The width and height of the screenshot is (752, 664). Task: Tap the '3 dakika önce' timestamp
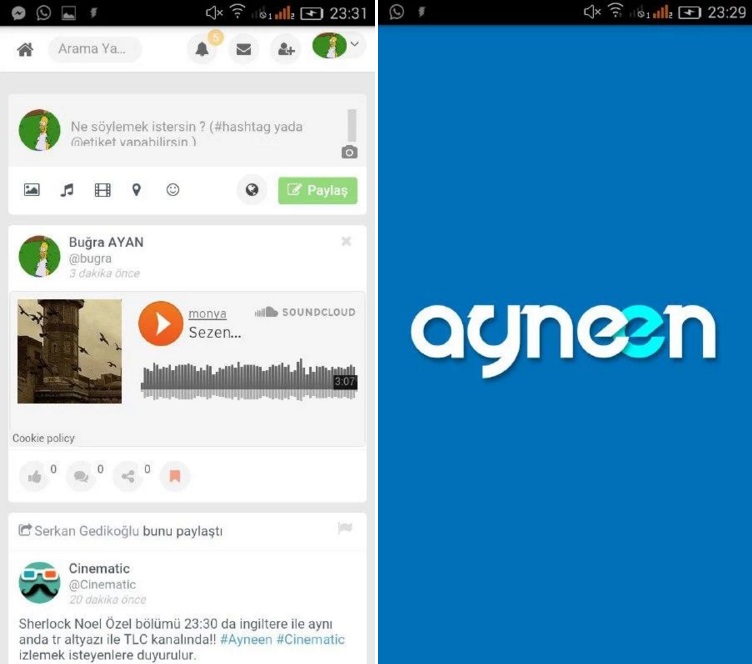point(105,273)
